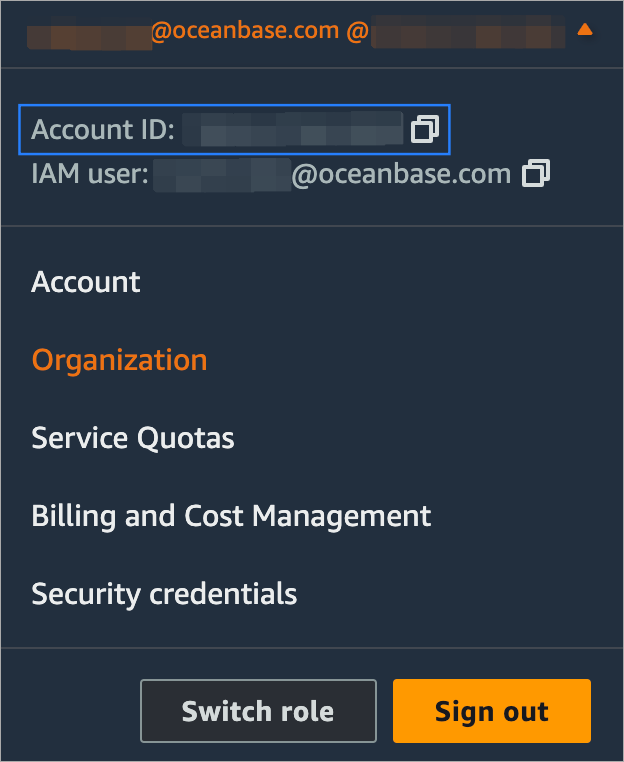Viewport: 624px width, 762px height.
Task: Click the blurred IAM user name portion
Action: tap(221, 175)
